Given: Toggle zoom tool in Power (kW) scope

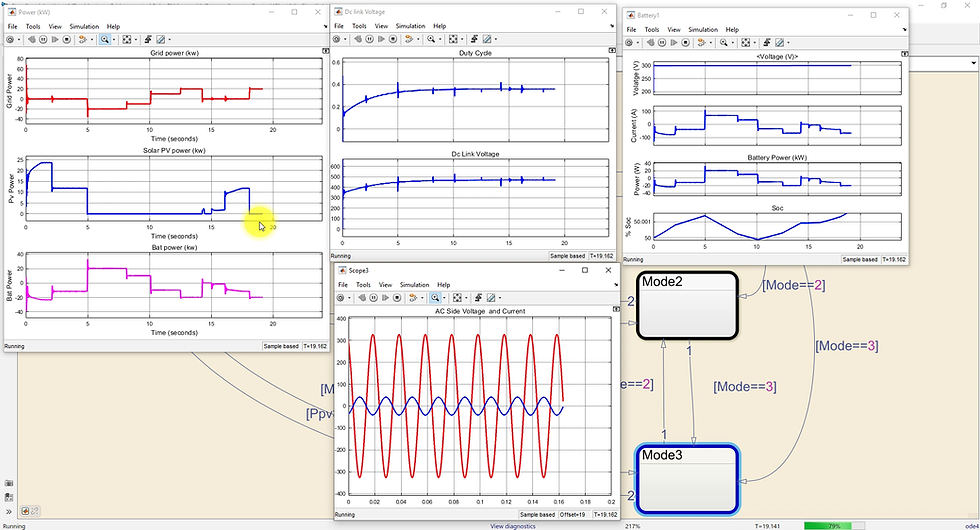Looking at the screenshot, I should pos(105,39).
